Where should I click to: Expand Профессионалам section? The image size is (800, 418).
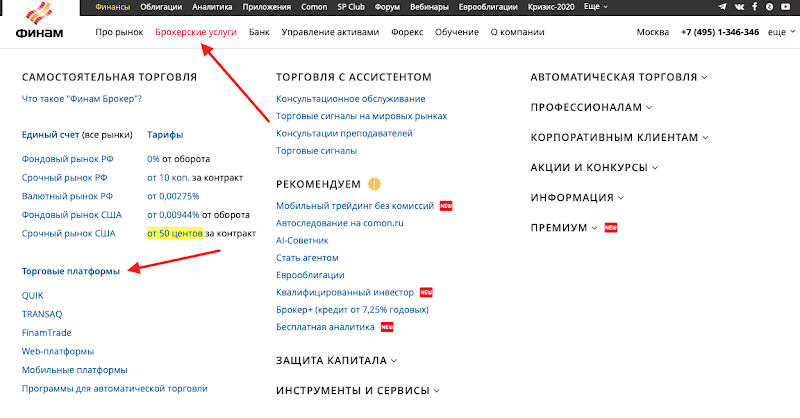tap(591, 107)
